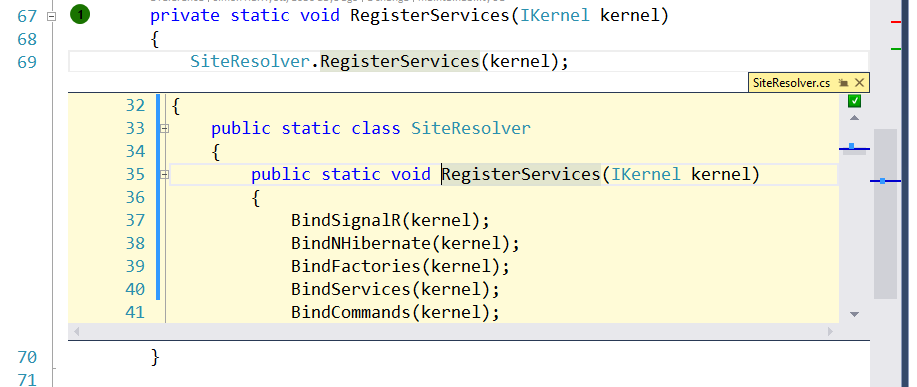Collapse the SiteResolver class at line 33
This screenshot has width=917, height=387.
[x=164, y=129]
